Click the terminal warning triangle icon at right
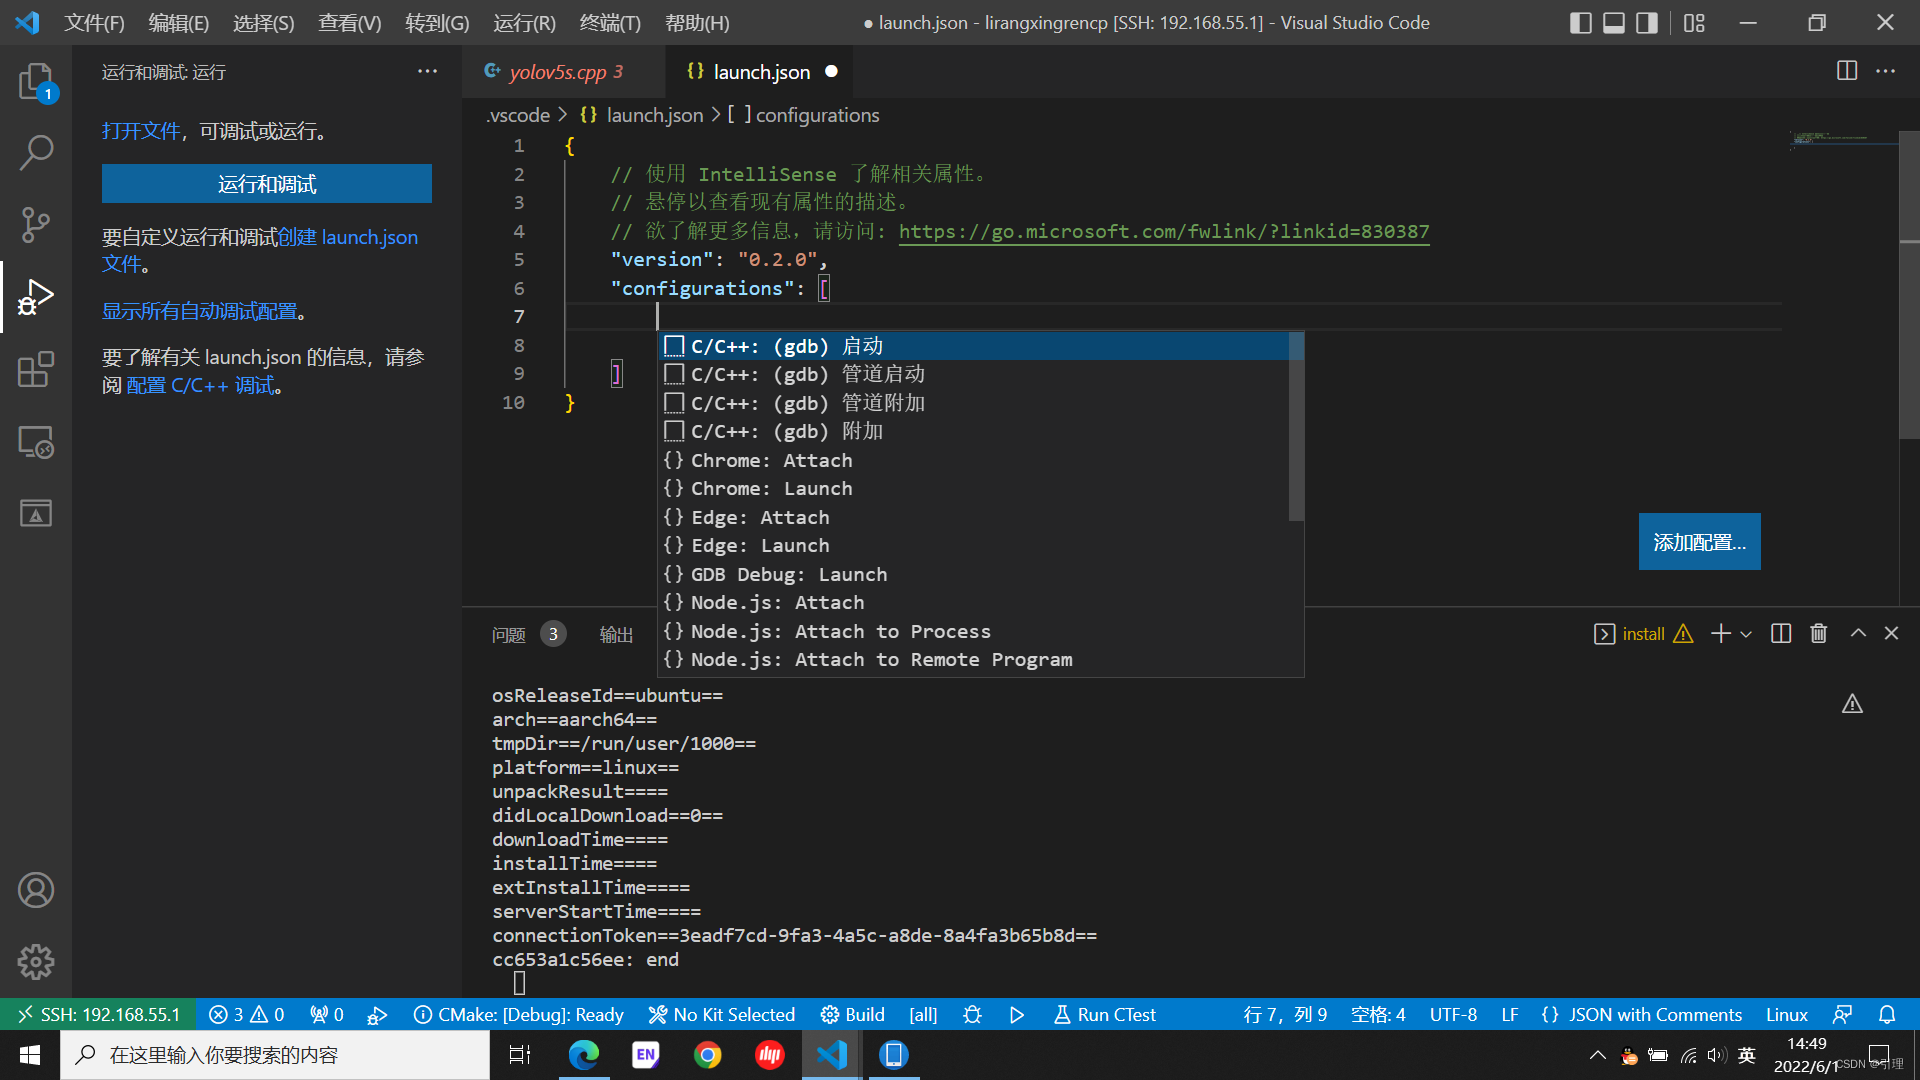Viewport: 1920px width, 1080px height. pos(1852,705)
